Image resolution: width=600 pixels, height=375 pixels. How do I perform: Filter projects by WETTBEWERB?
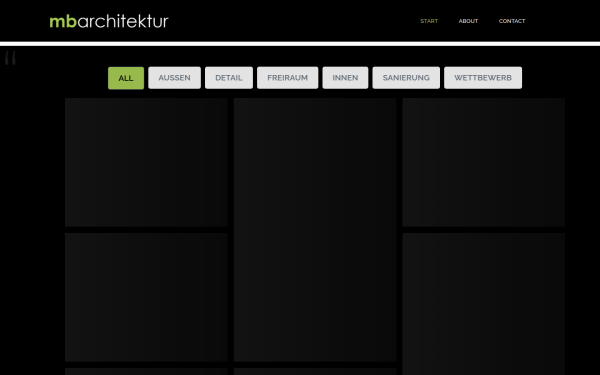tap(483, 78)
